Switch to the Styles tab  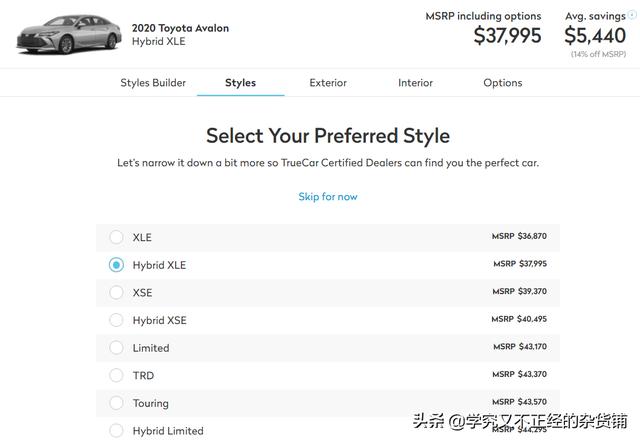point(240,83)
